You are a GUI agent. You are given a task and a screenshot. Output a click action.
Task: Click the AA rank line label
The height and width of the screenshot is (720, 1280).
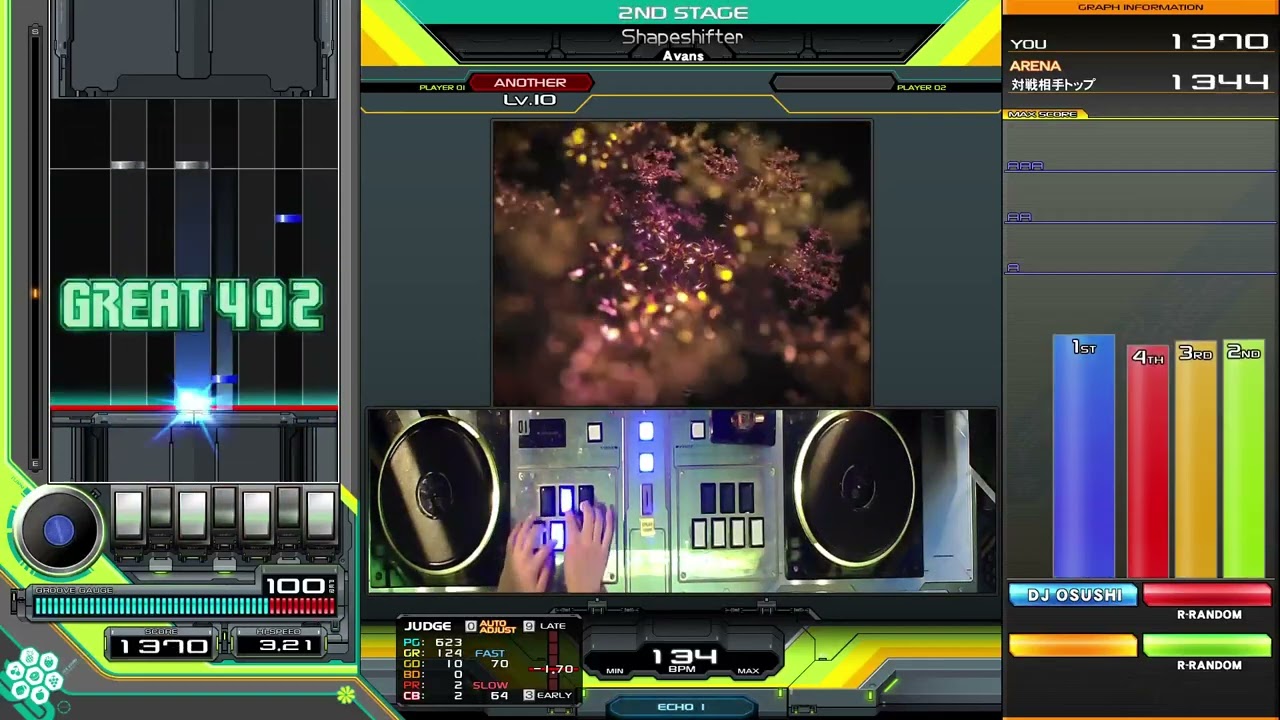1019,217
